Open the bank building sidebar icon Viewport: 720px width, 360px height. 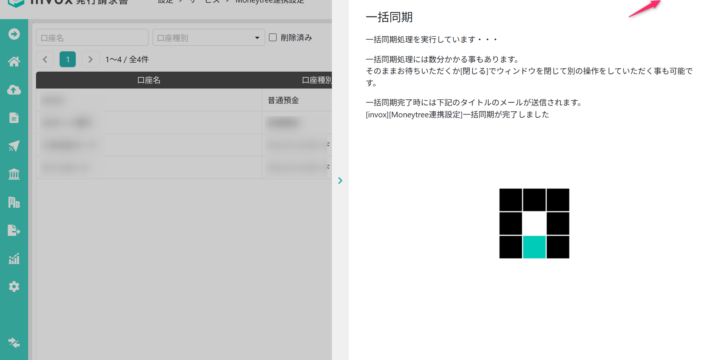coord(14,174)
